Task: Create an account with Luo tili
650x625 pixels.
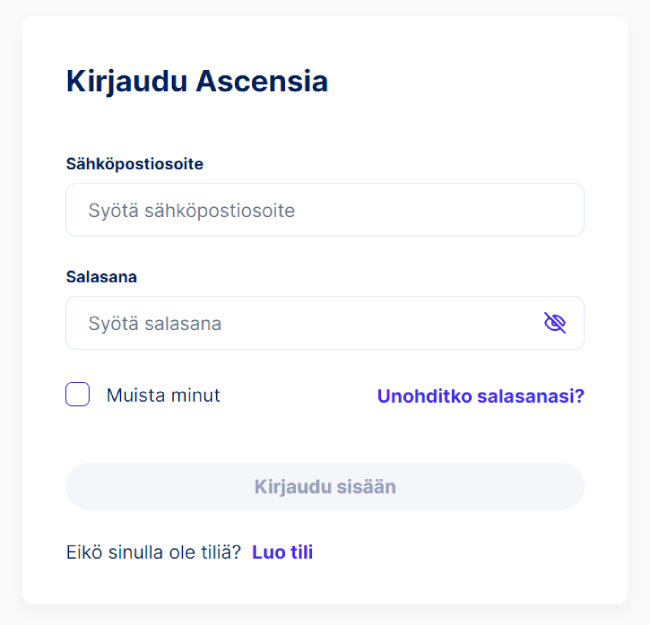Action: [x=282, y=551]
